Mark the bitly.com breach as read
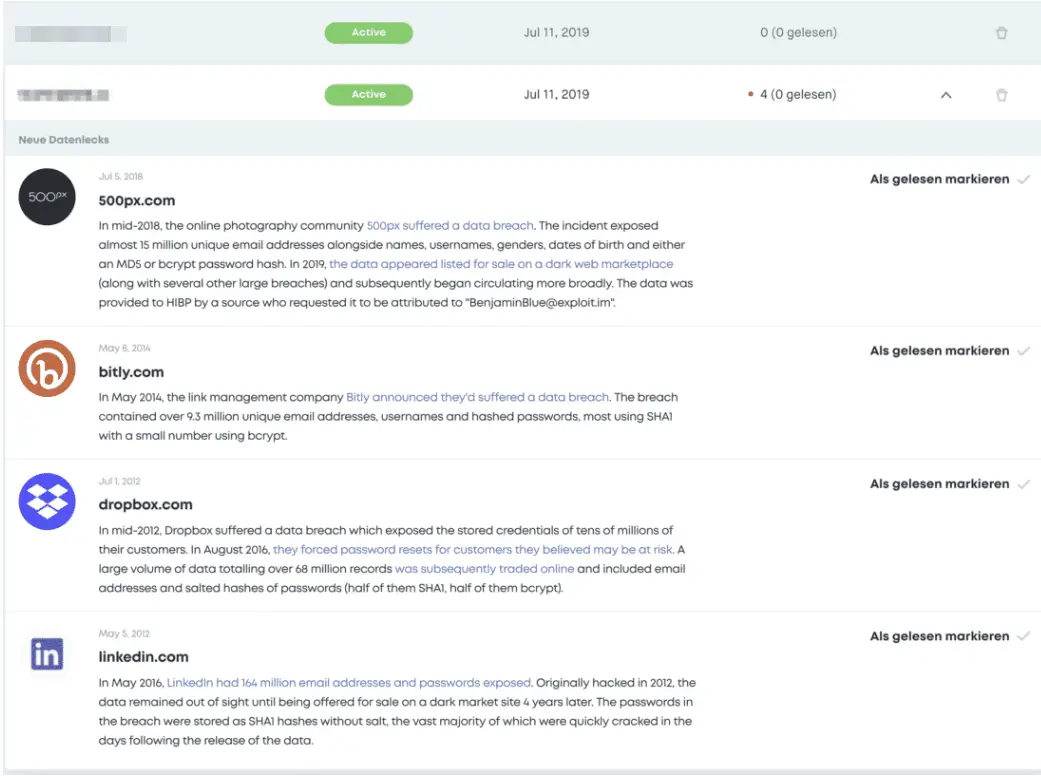 point(949,350)
